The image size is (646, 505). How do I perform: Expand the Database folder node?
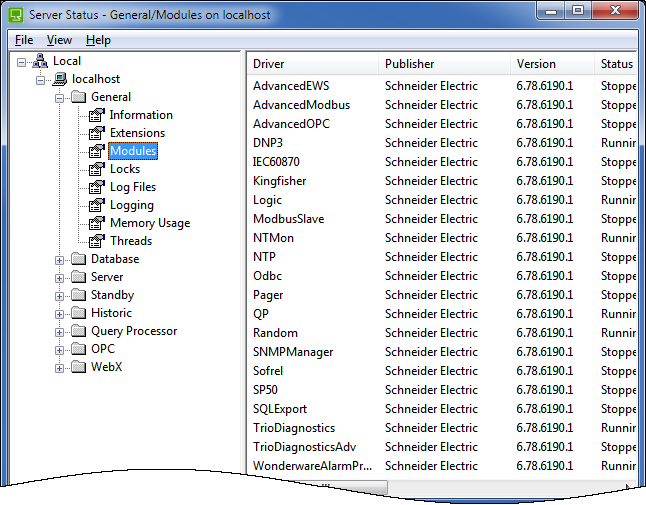pos(60,260)
